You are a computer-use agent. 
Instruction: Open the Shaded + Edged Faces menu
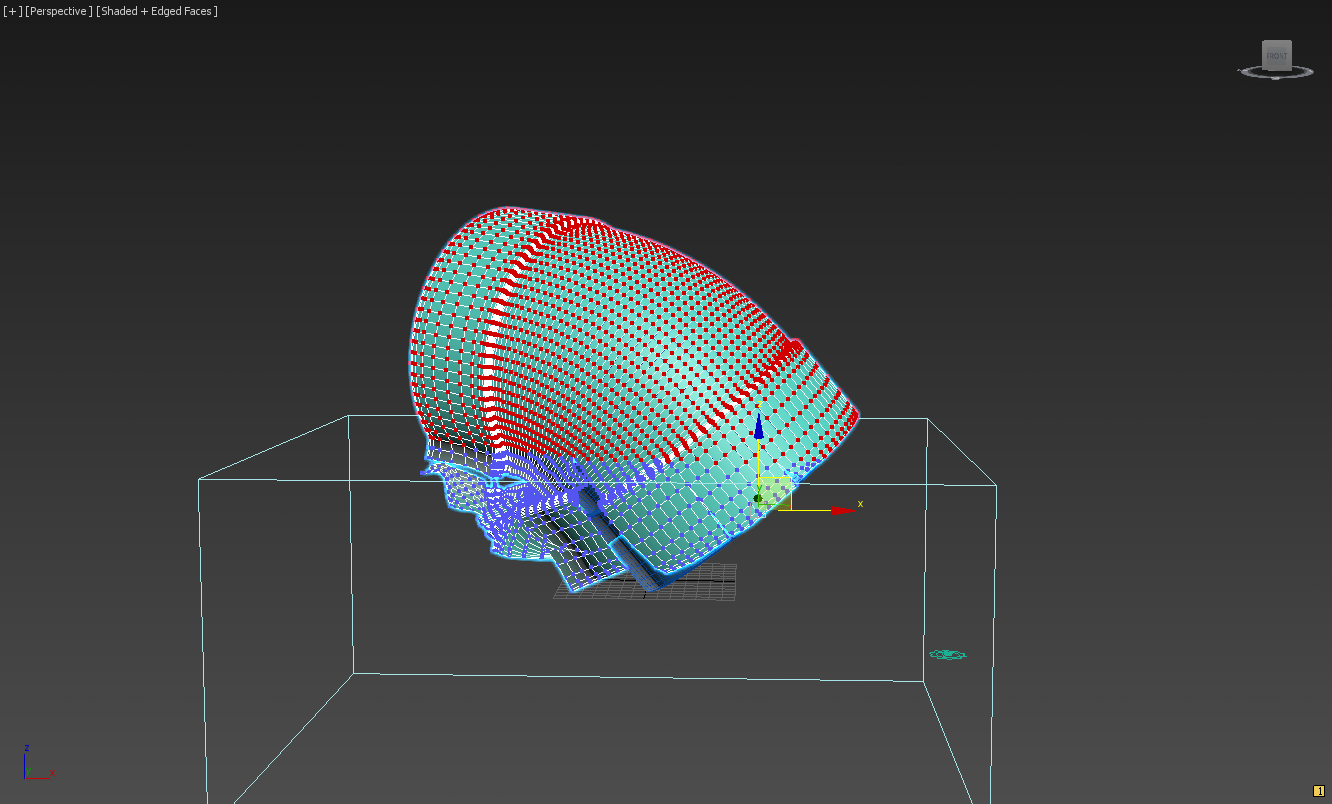[157, 11]
